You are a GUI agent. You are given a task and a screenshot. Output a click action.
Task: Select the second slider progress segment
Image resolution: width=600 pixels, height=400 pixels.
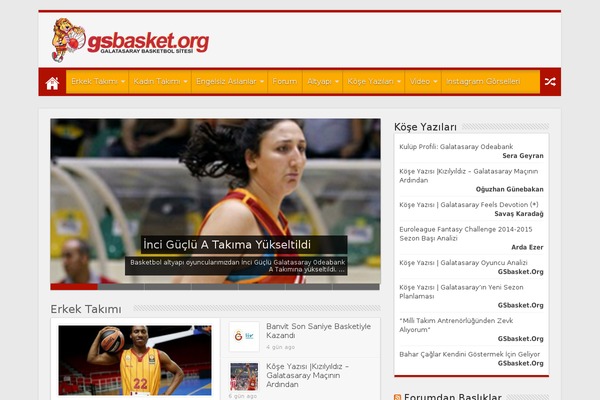[x=121, y=287]
